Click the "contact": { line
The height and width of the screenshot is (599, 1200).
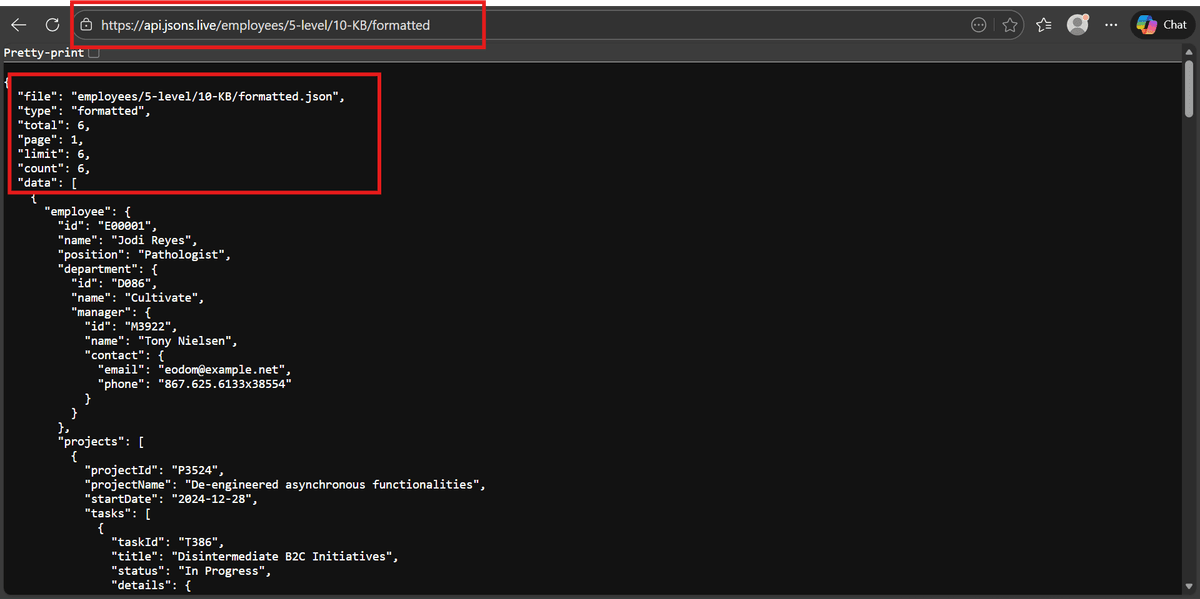(x=124, y=356)
